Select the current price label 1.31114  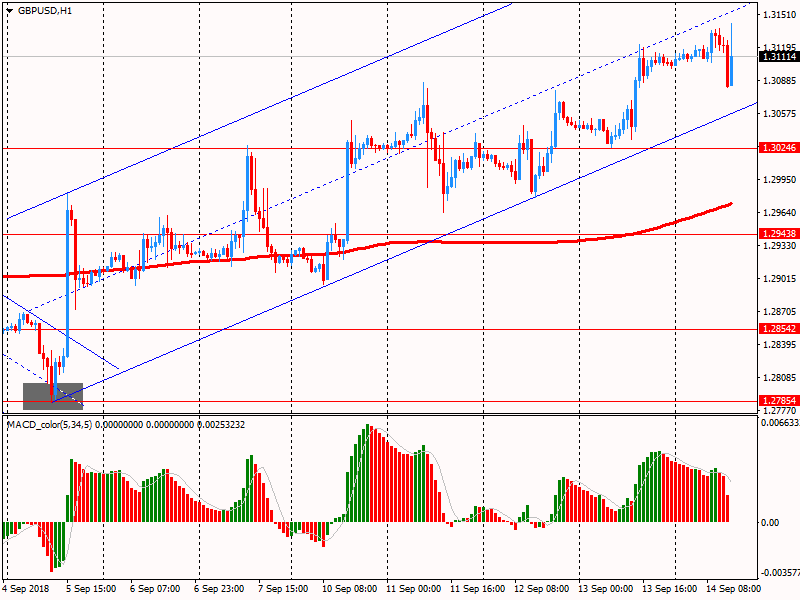click(x=779, y=57)
